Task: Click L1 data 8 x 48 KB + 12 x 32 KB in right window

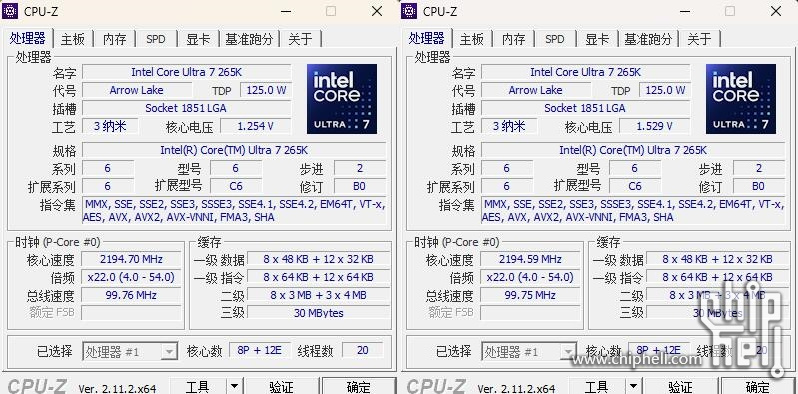Action: [x=718, y=259]
